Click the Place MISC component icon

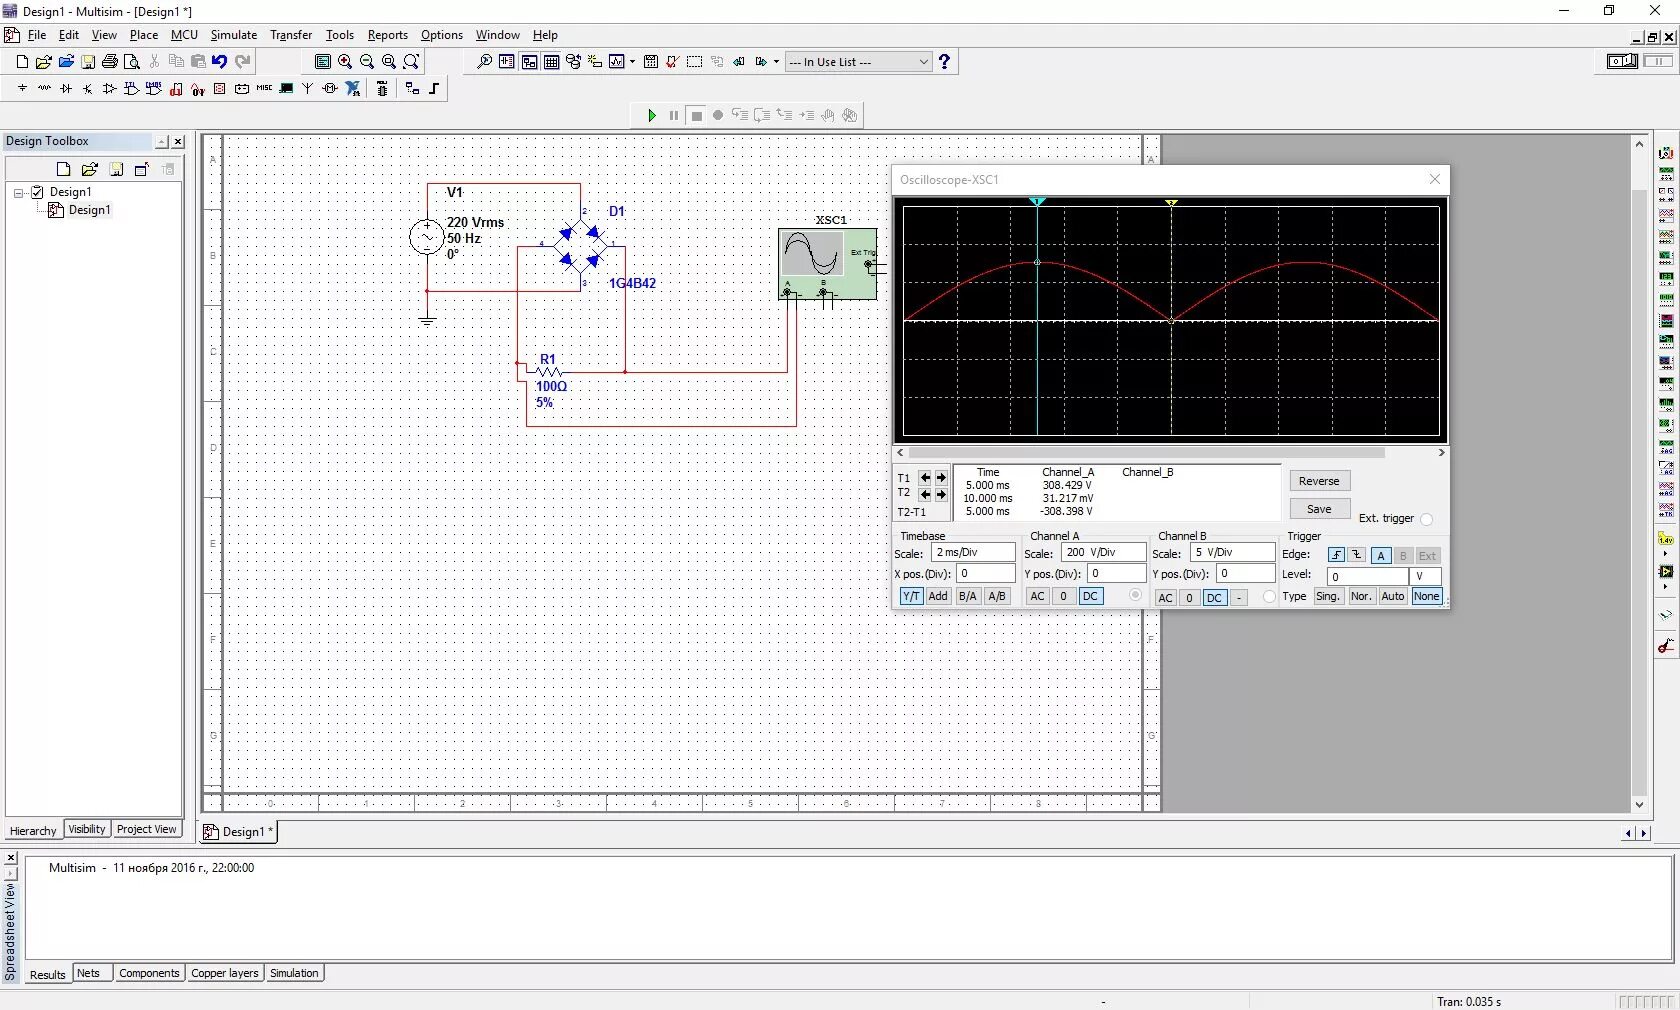click(264, 89)
